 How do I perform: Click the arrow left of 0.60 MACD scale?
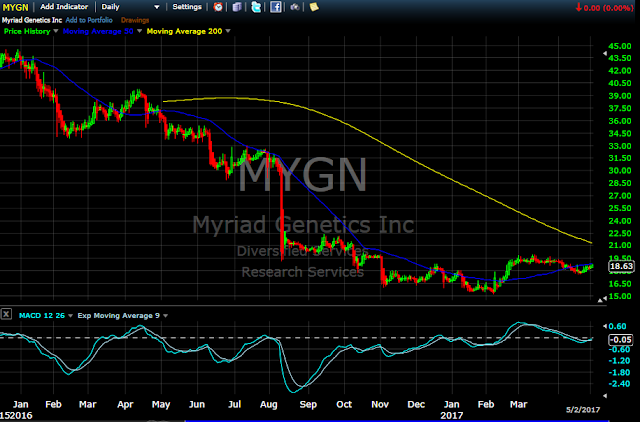[x=604, y=326]
